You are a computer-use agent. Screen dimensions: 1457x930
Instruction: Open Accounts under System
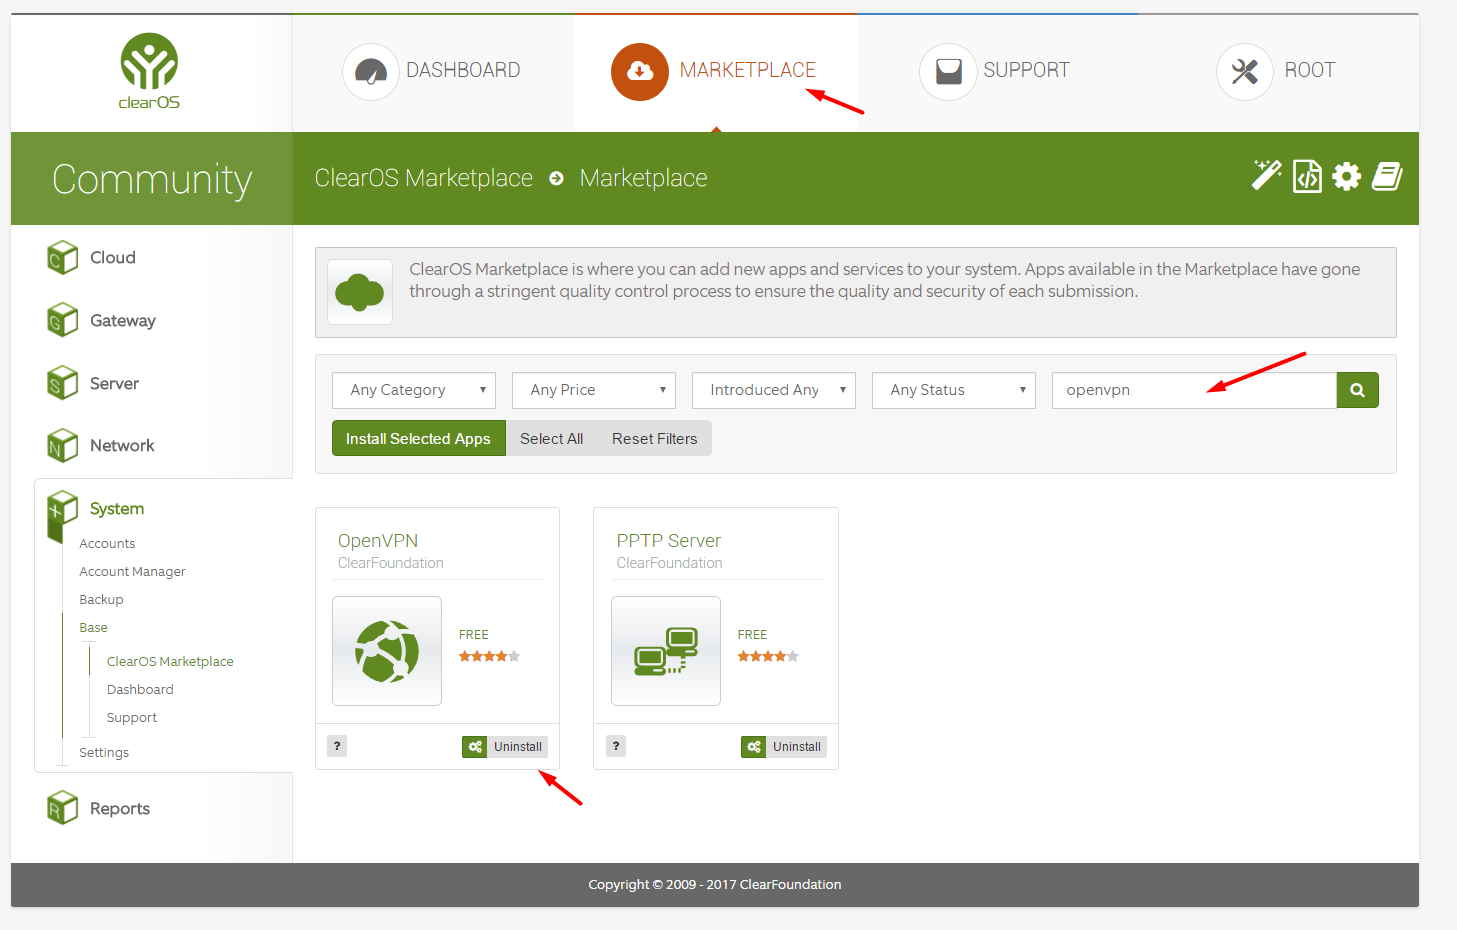107,543
